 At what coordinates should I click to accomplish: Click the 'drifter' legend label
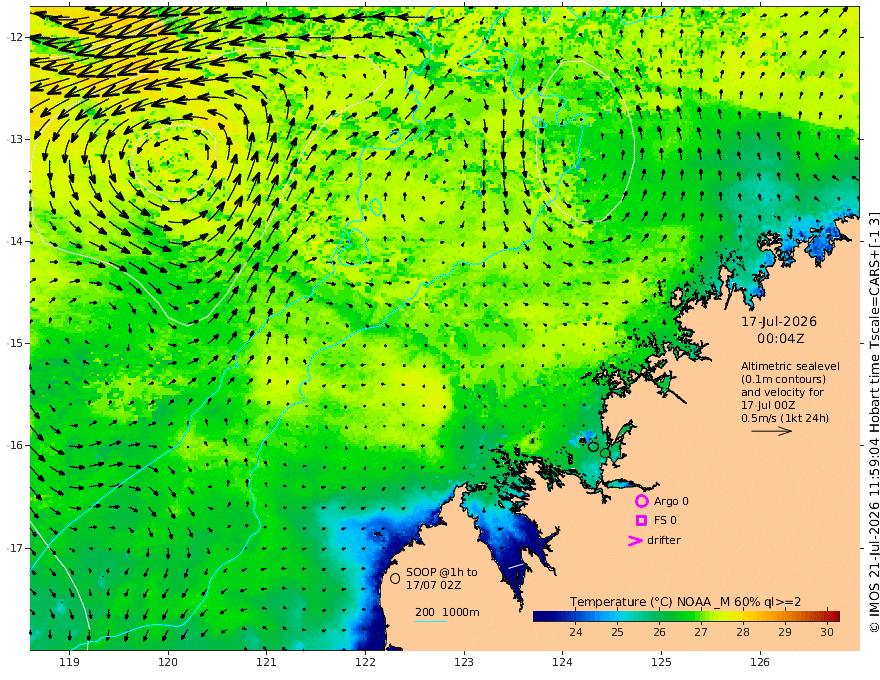click(x=664, y=540)
